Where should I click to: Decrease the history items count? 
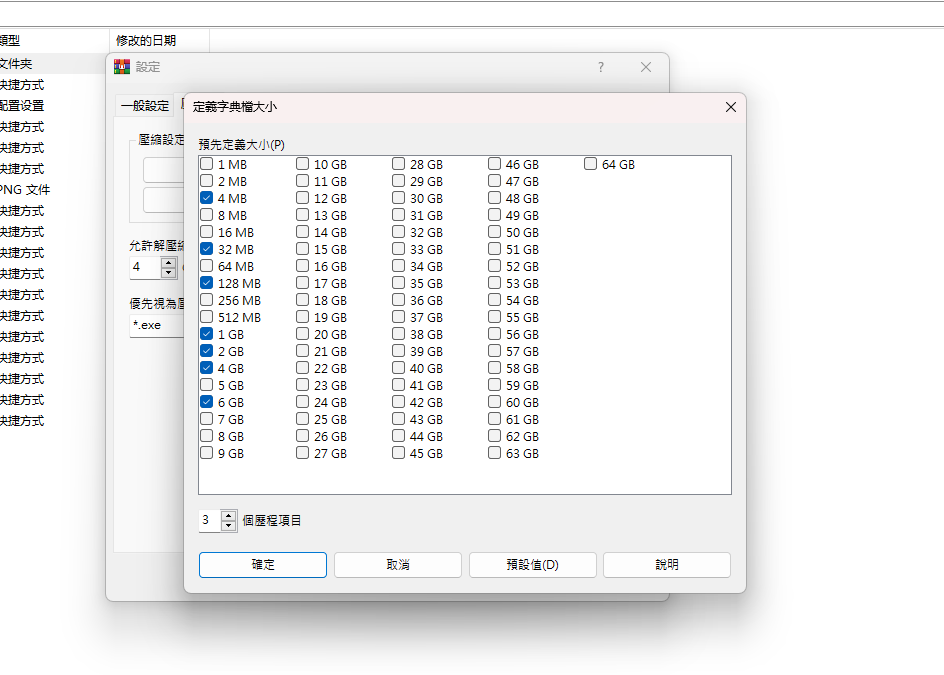pyautogui.click(x=228, y=525)
